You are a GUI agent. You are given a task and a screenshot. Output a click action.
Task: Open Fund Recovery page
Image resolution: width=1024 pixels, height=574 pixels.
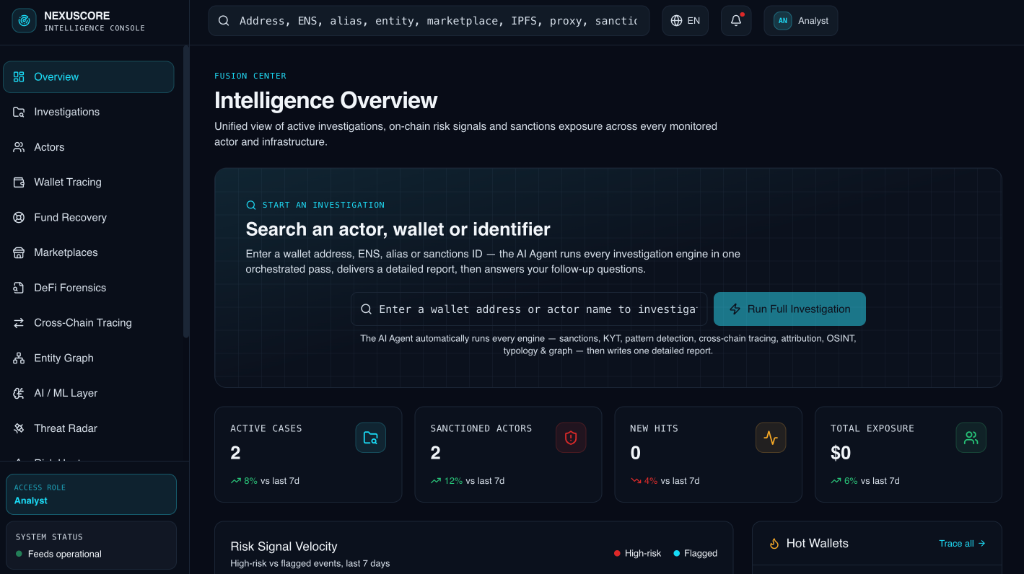point(89,217)
